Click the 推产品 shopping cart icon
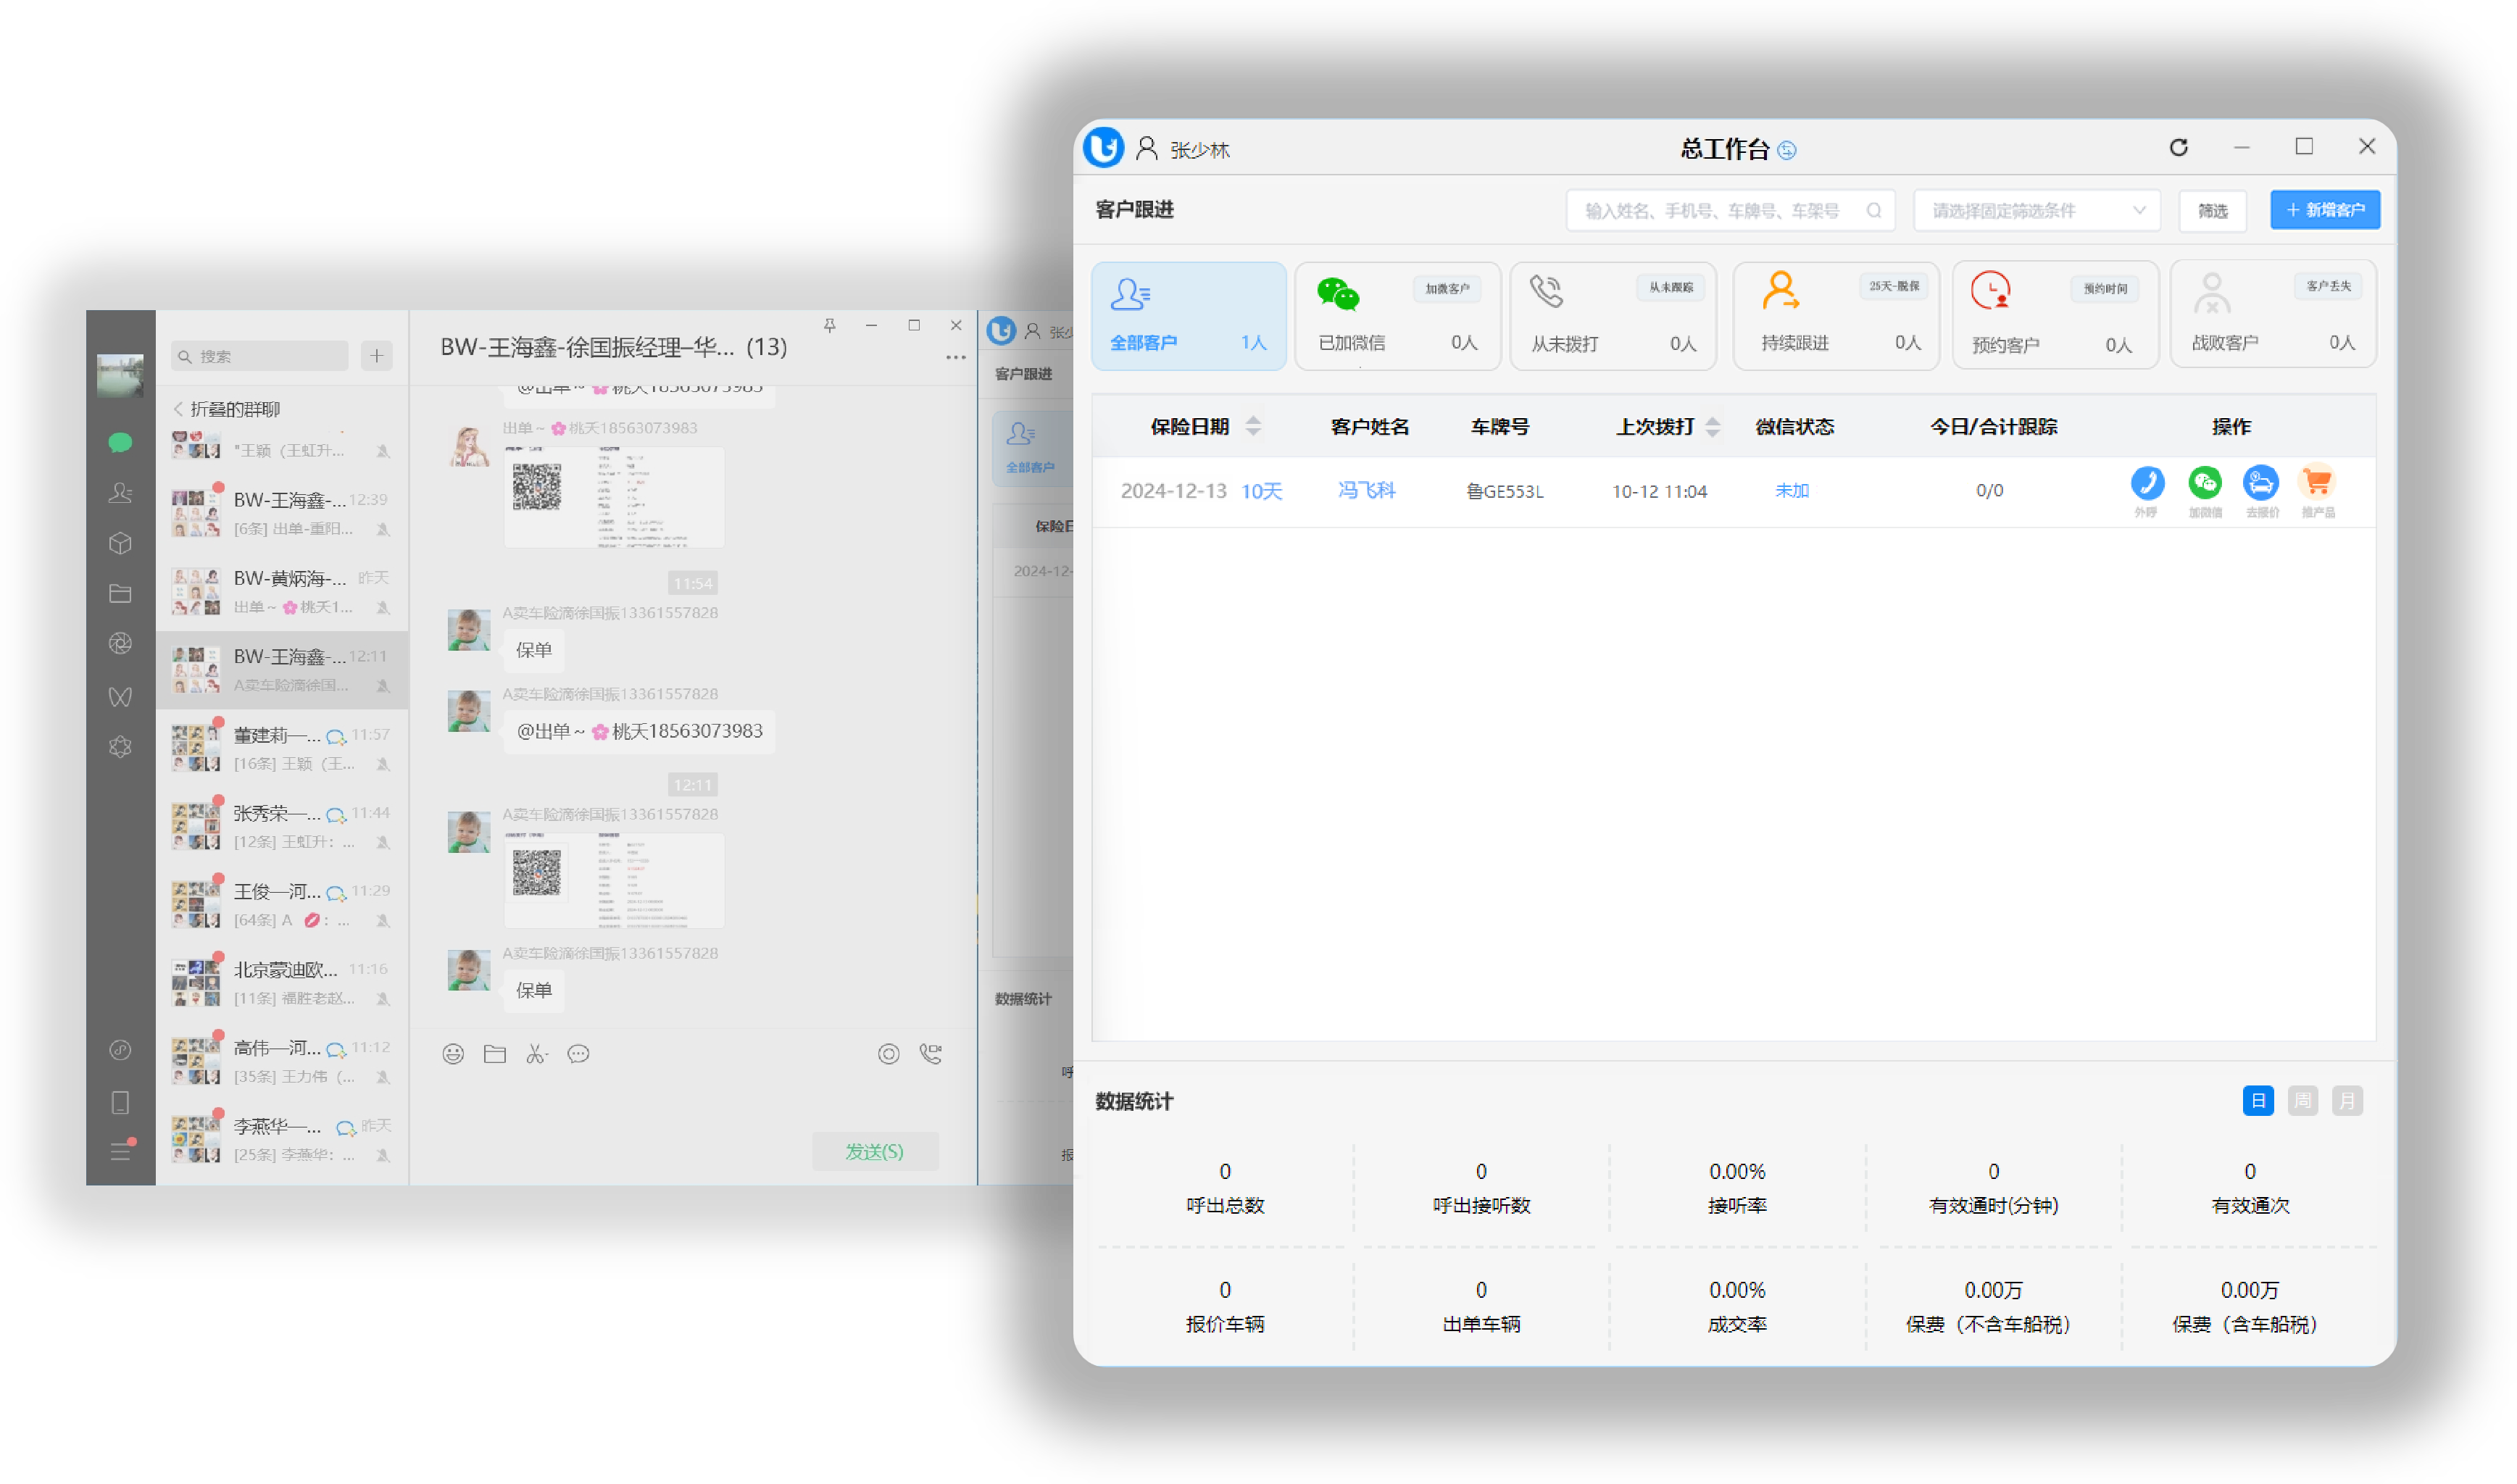The image size is (2517, 1484). 2317,483
